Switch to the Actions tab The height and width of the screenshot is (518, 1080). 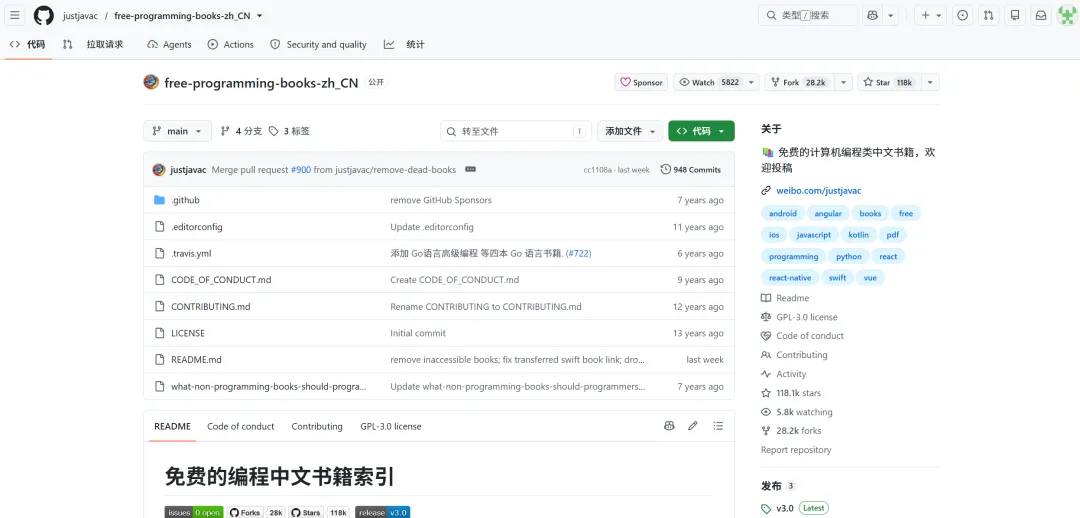[x=231, y=44]
